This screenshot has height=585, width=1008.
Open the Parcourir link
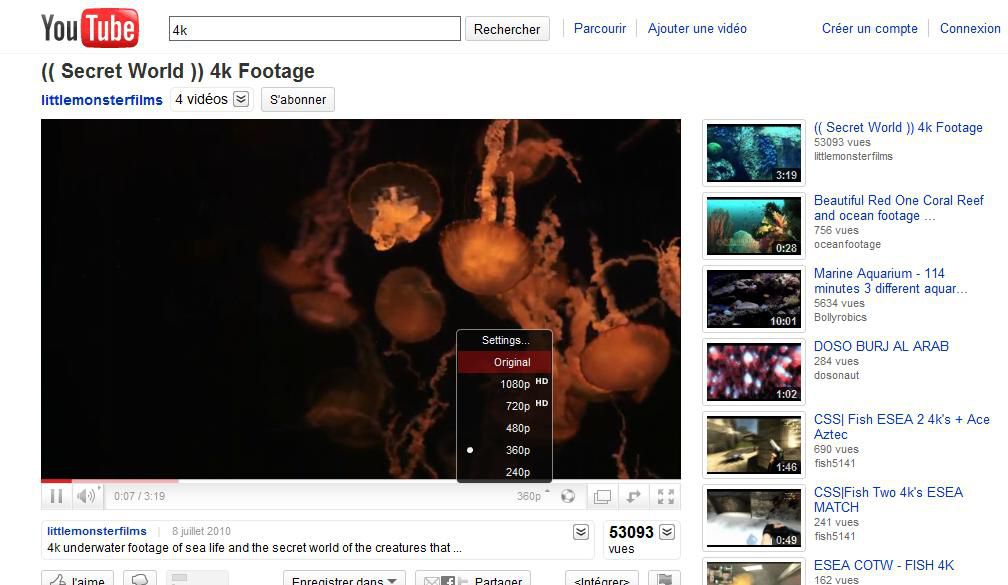[x=600, y=28]
